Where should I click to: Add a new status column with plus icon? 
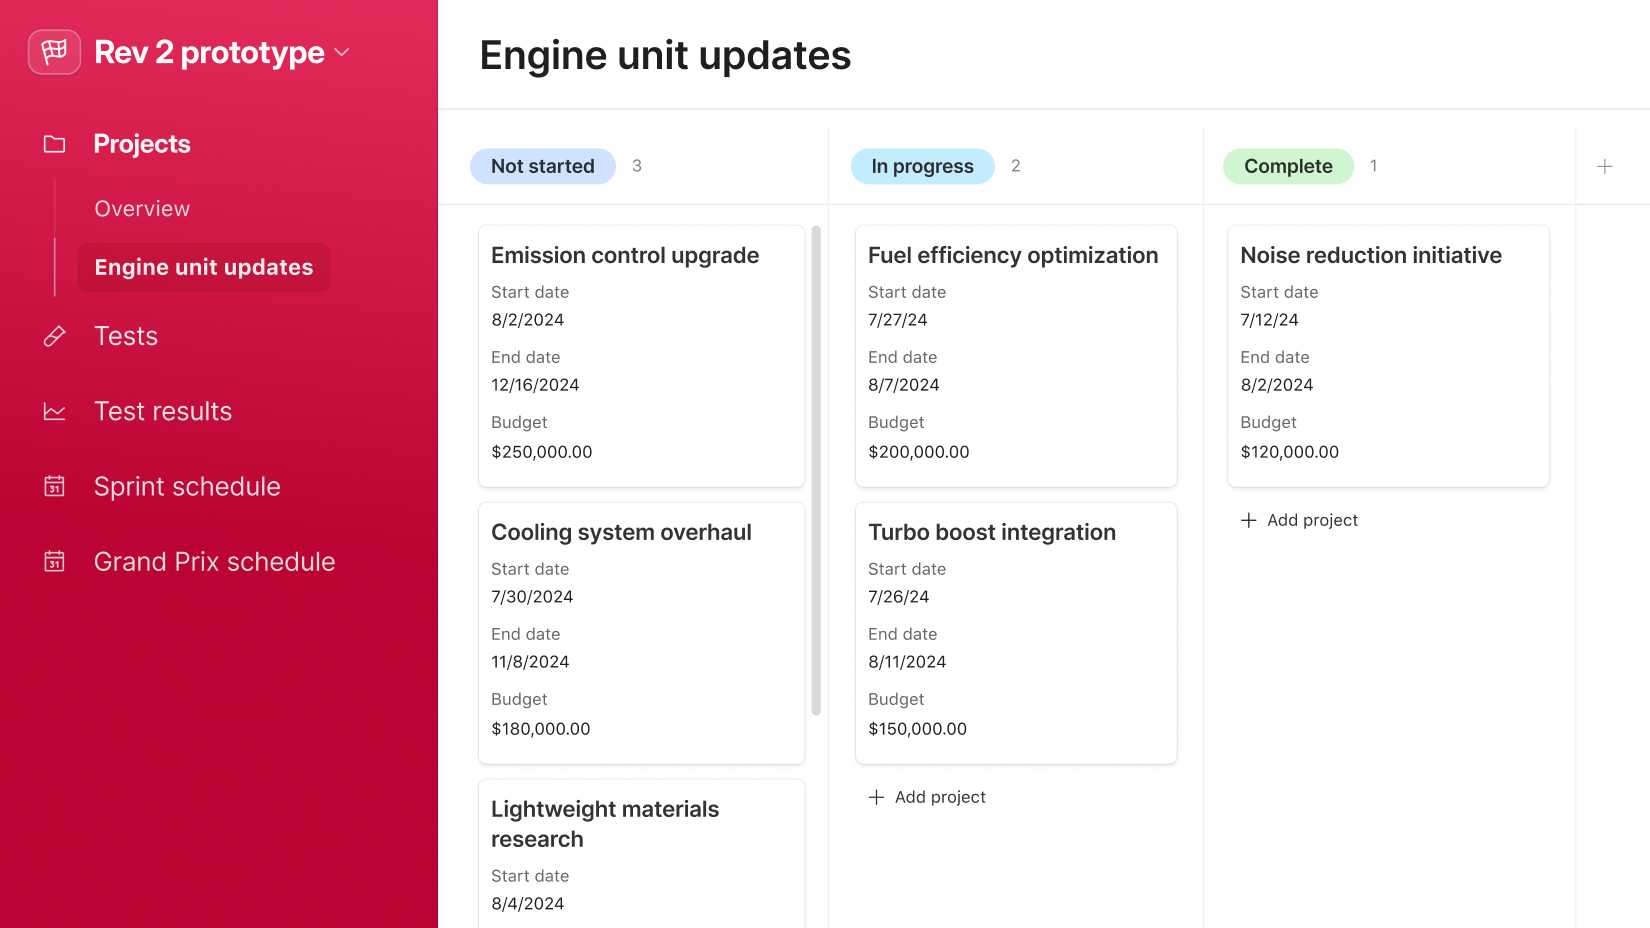[1605, 166]
